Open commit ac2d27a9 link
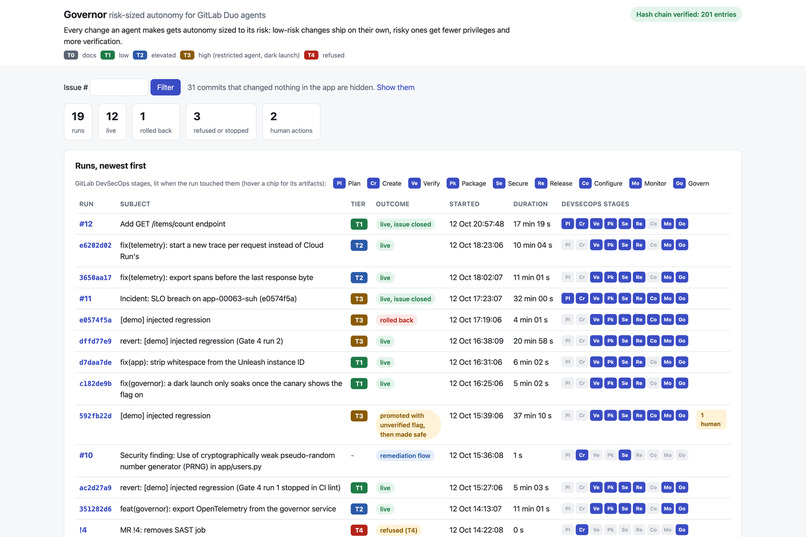The image size is (806, 537). point(95,488)
